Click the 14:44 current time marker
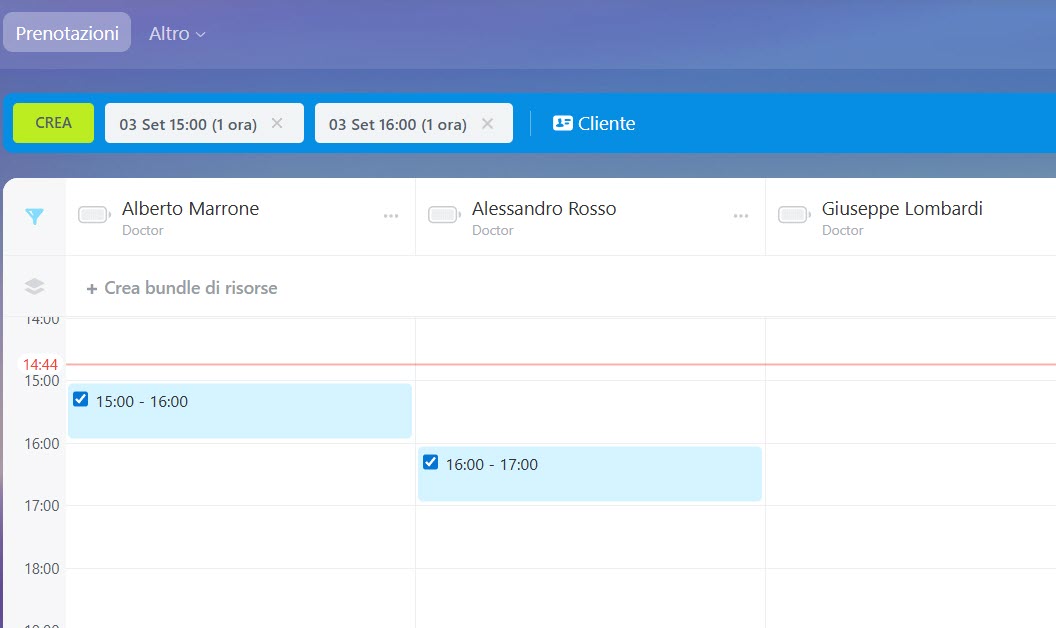1056x628 pixels. coord(41,365)
